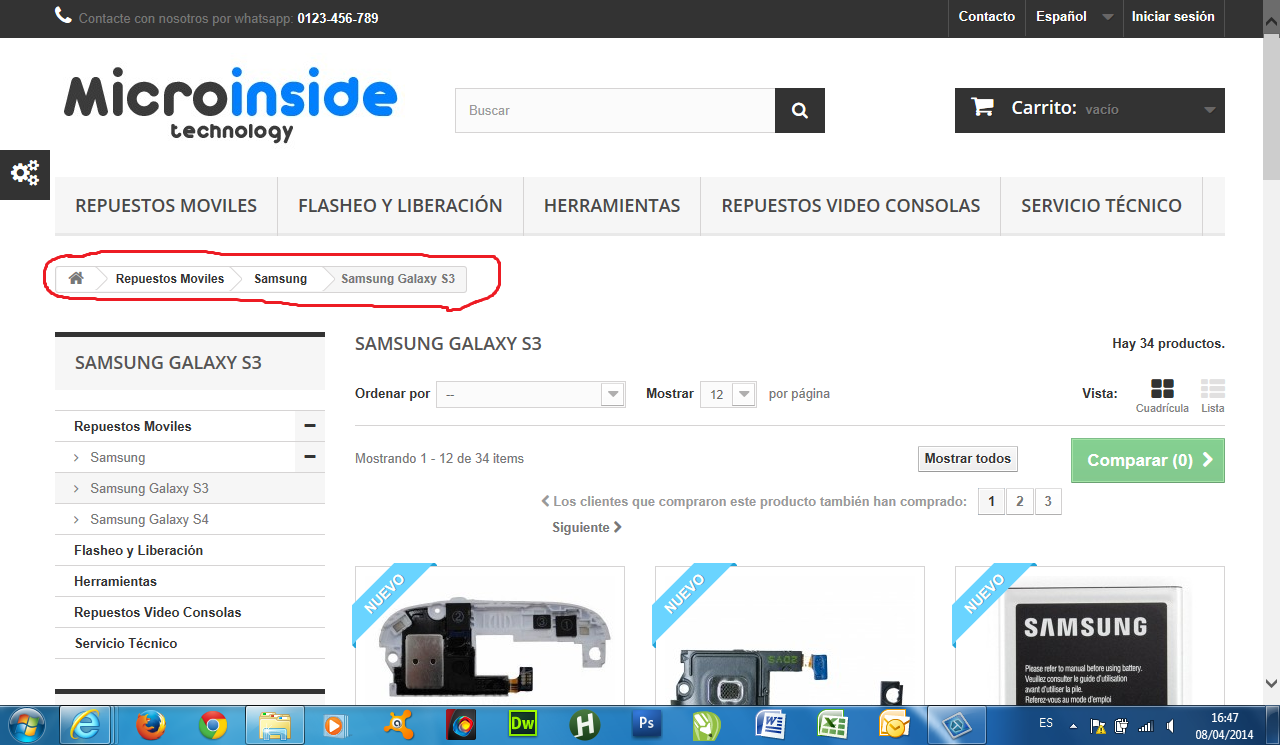This screenshot has height=745, width=1280.
Task: Open Microsoft Excel from the taskbar
Action: tap(833, 724)
